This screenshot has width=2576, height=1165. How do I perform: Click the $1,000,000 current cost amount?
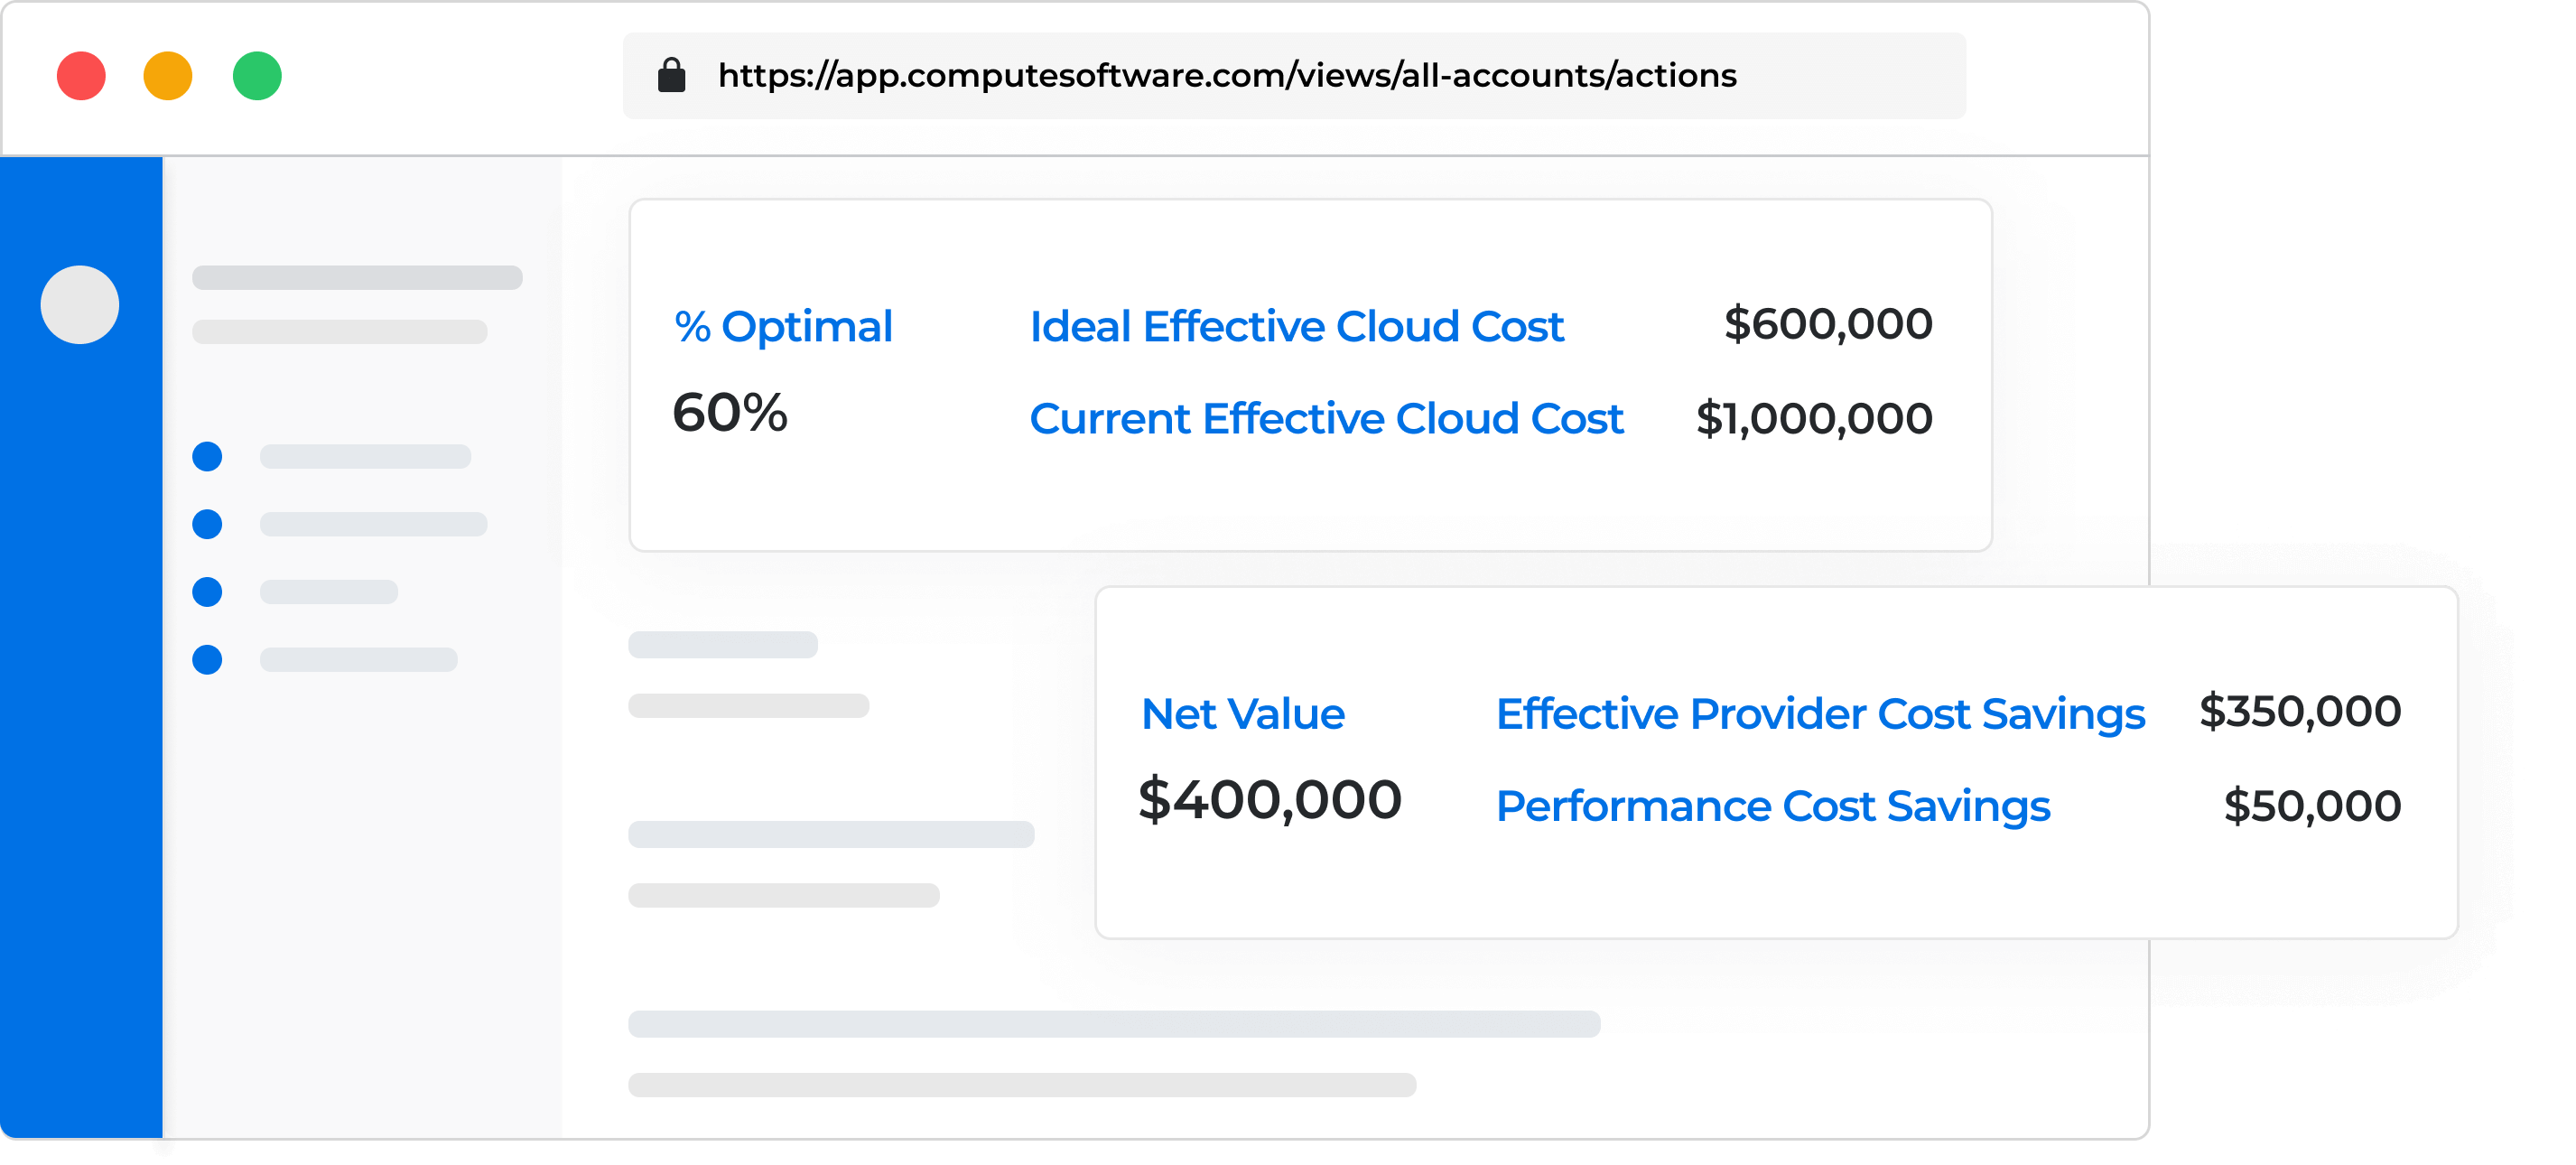pos(1814,419)
